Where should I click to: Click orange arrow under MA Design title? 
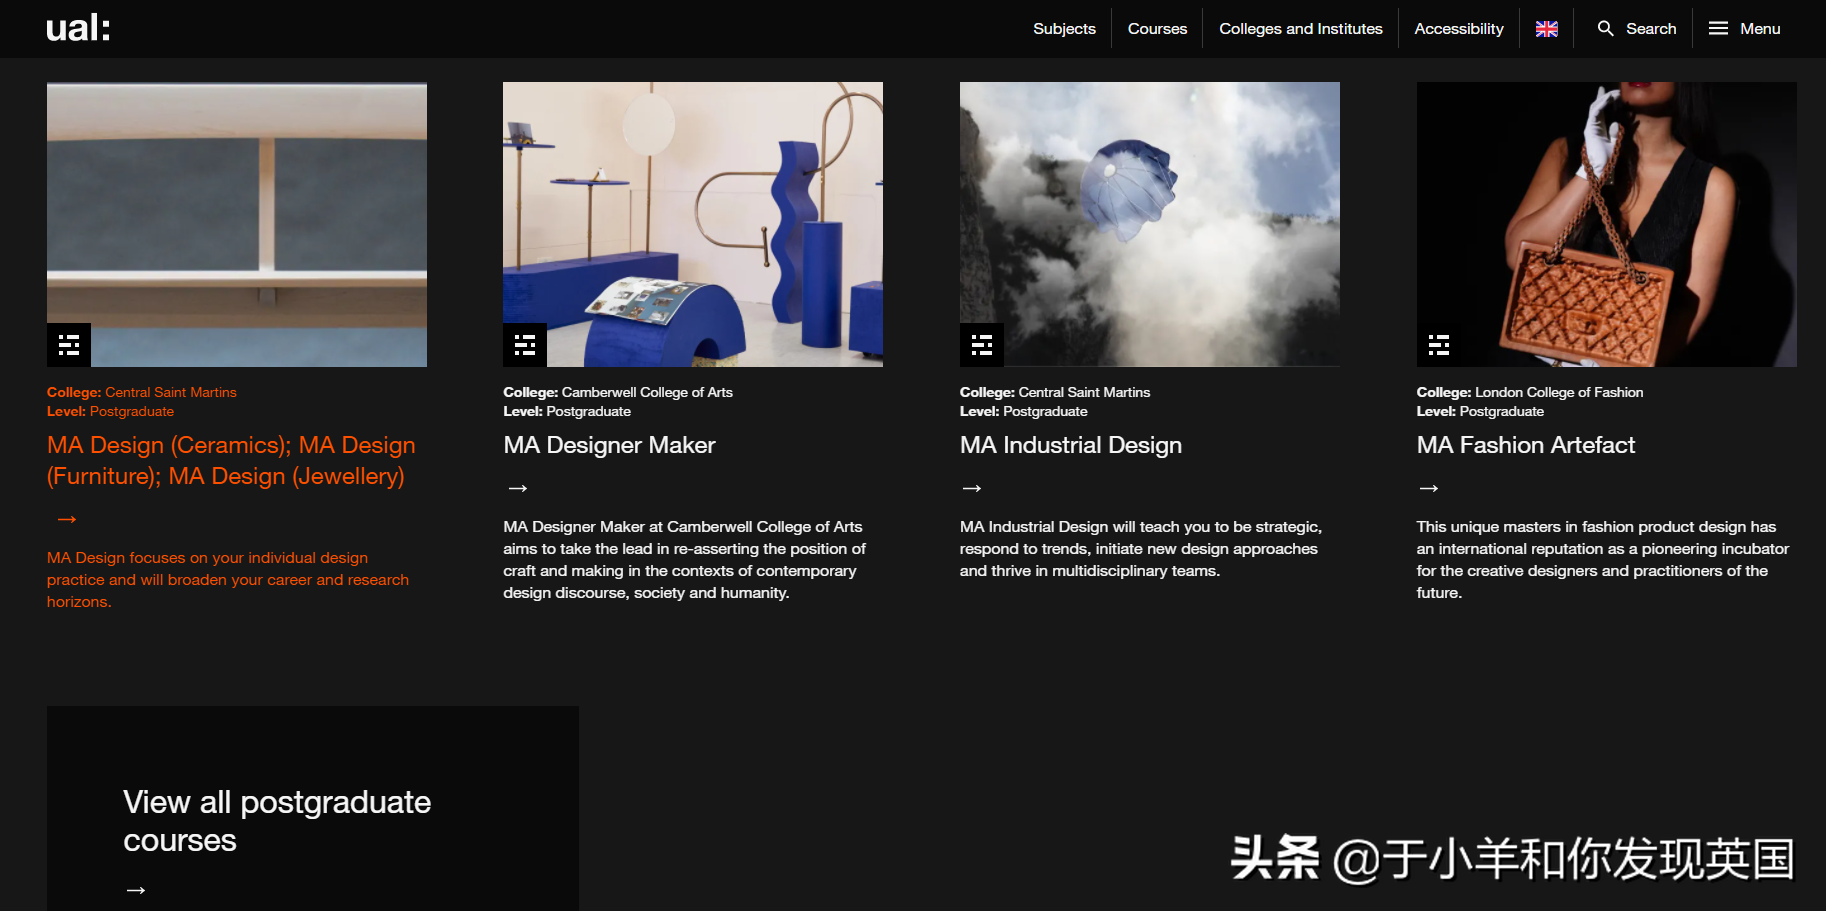coord(67,519)
